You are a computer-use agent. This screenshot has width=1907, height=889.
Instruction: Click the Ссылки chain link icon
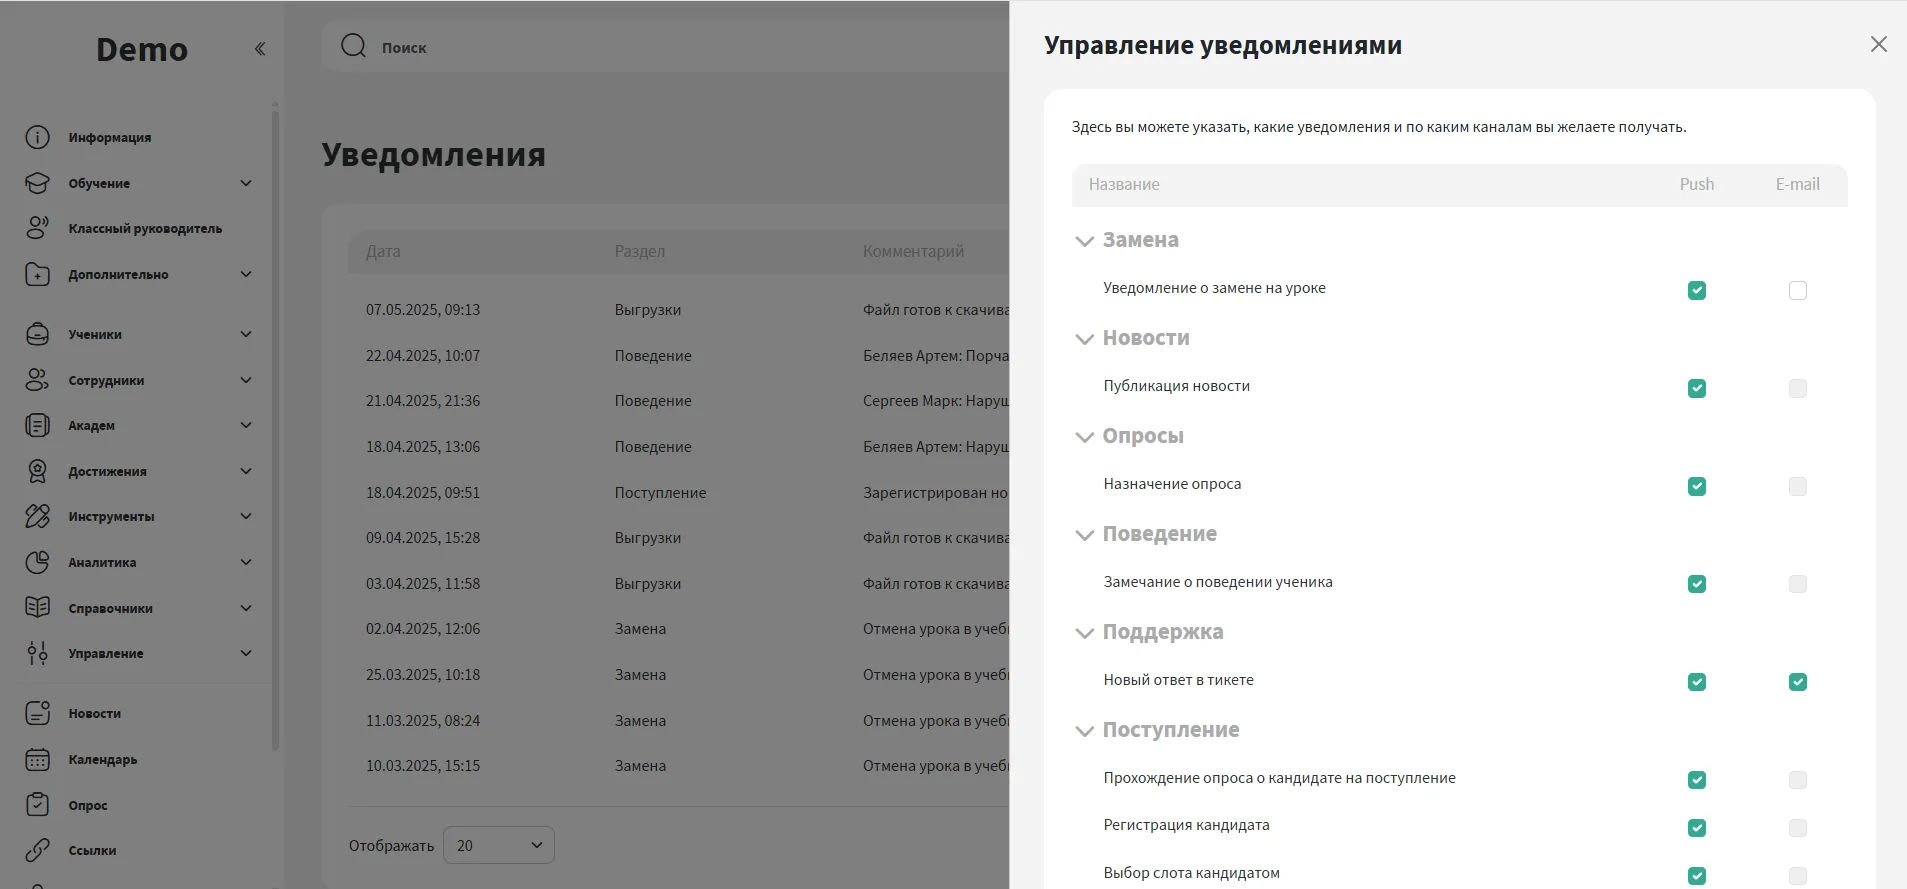[37, 850]
